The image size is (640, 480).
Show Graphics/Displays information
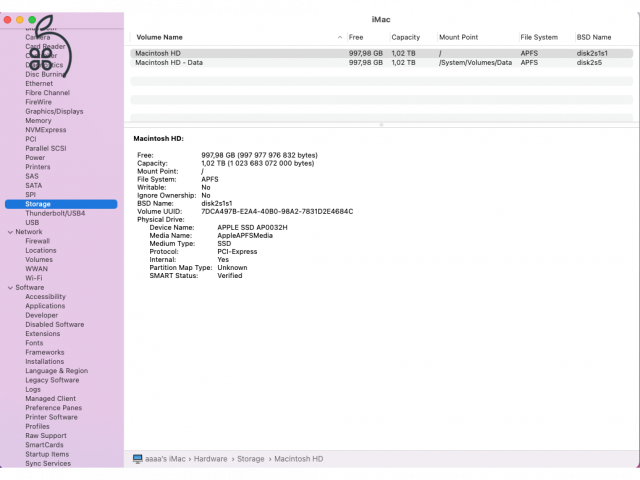tap(54, 111)
